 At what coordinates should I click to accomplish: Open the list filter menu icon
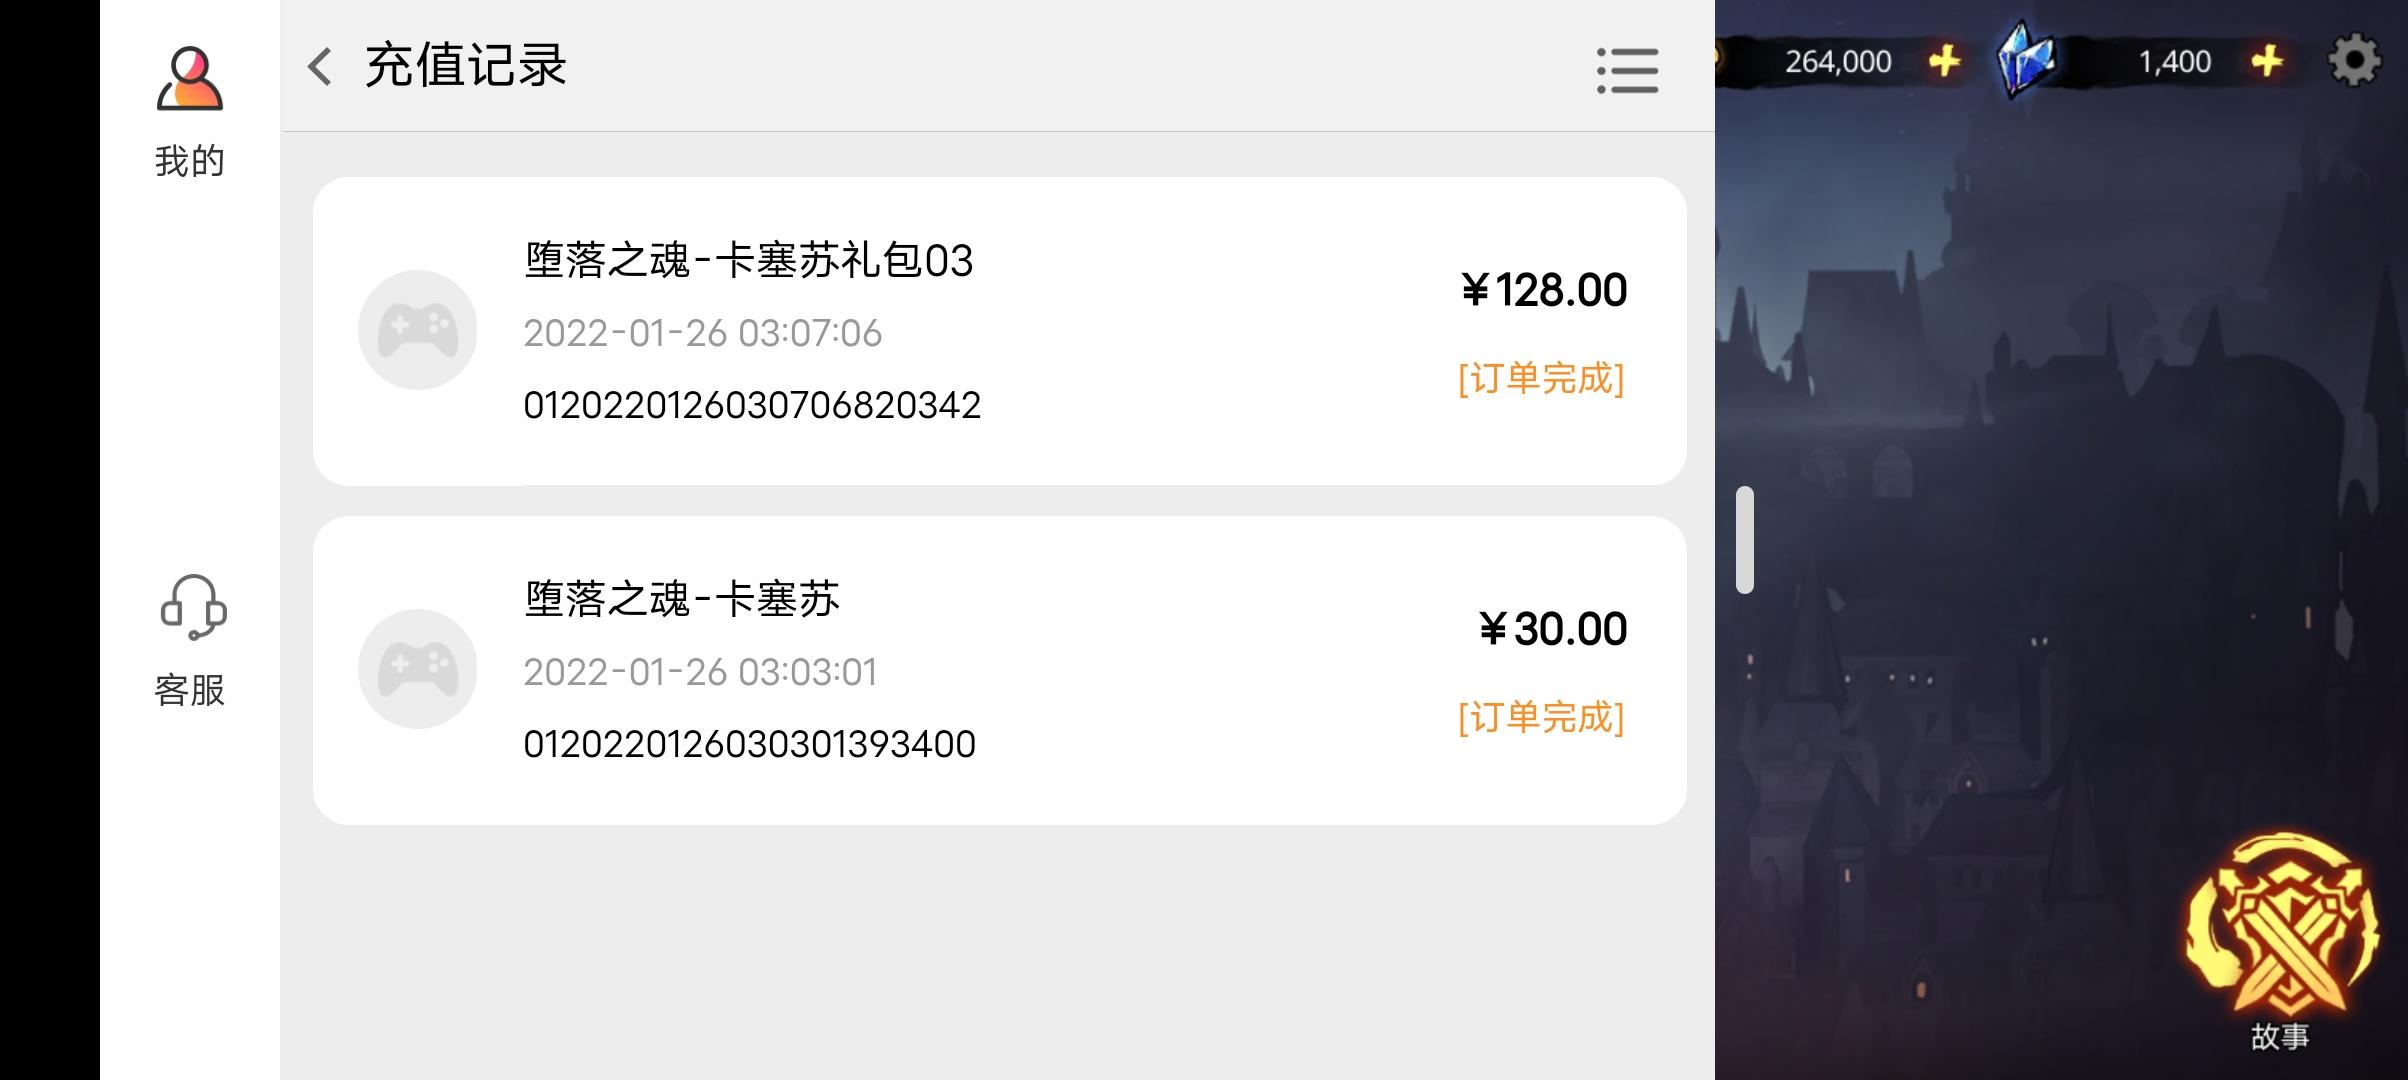(1627, 71)
